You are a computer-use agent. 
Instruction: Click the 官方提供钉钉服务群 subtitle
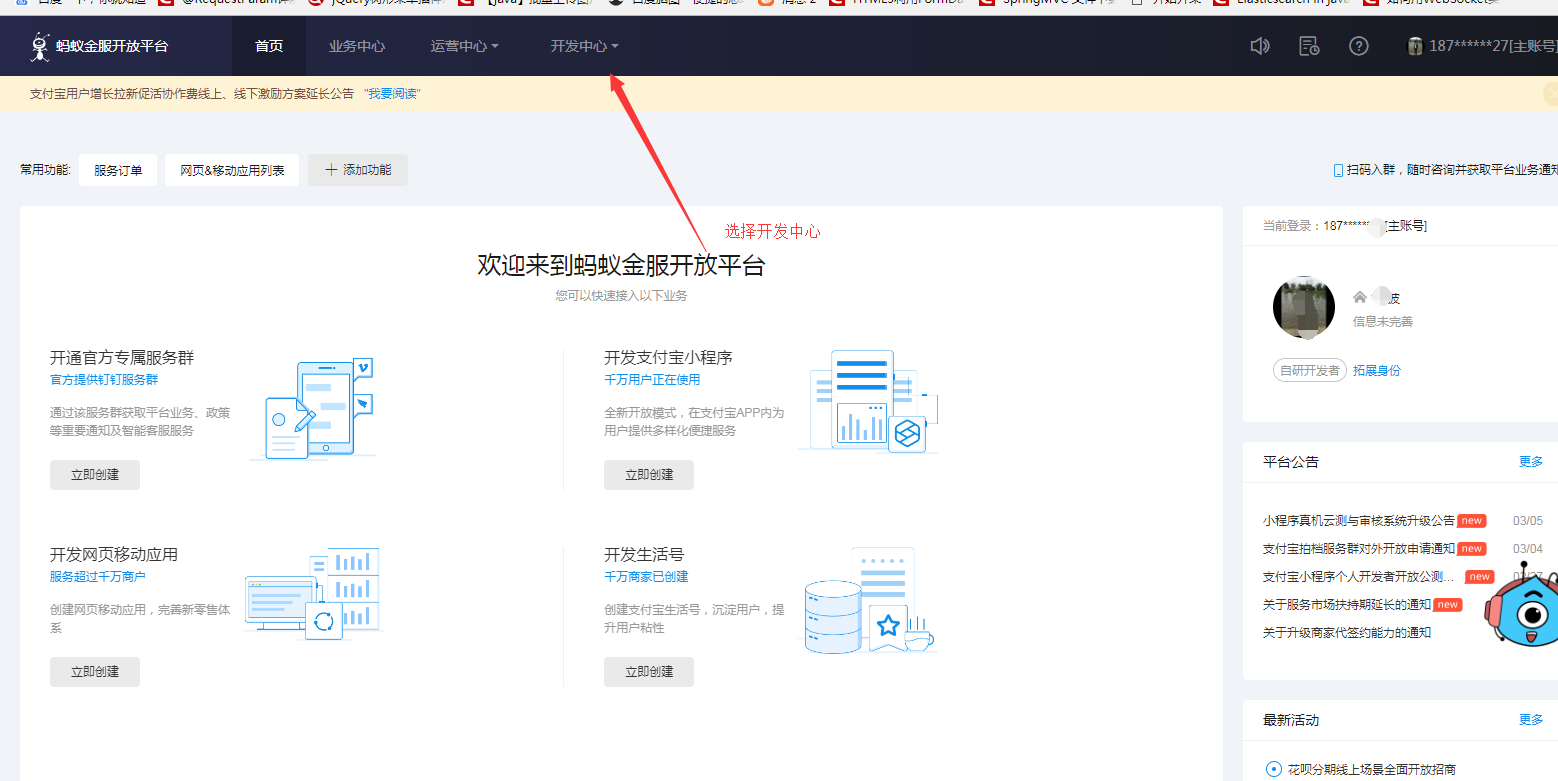coord(104,380)
